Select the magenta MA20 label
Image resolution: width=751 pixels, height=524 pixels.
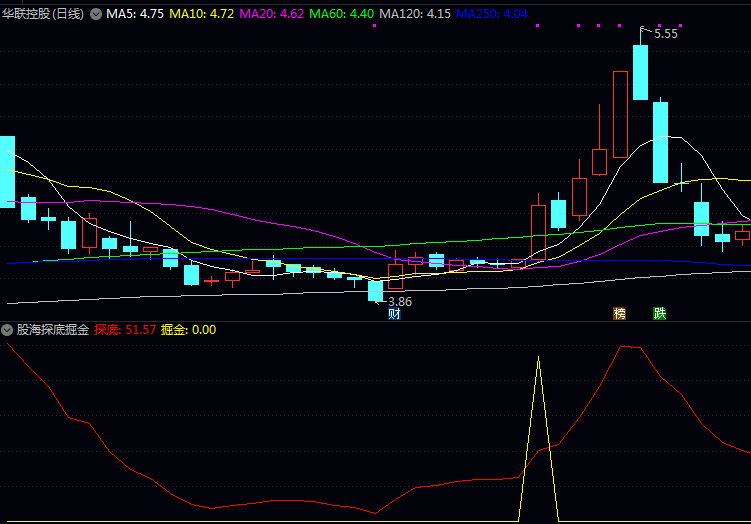point(271,14)
